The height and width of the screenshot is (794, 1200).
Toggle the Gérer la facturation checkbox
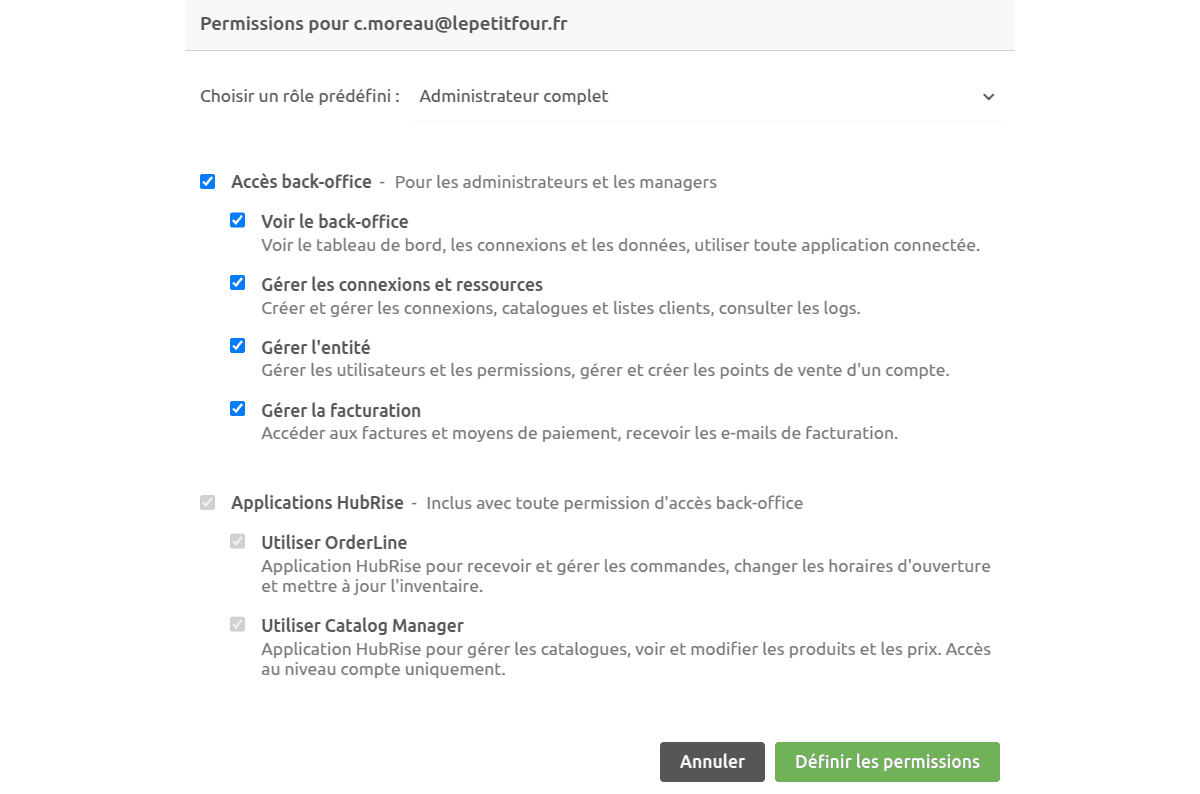point(238,409)
